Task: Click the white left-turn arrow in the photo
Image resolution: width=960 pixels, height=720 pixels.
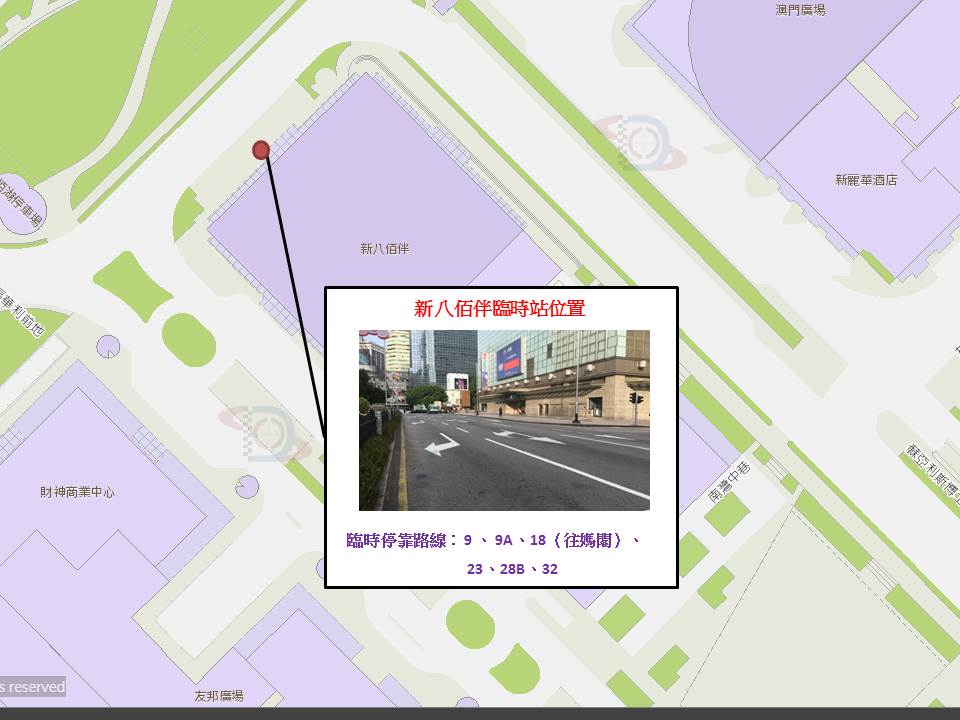Action: coord(441,445)
